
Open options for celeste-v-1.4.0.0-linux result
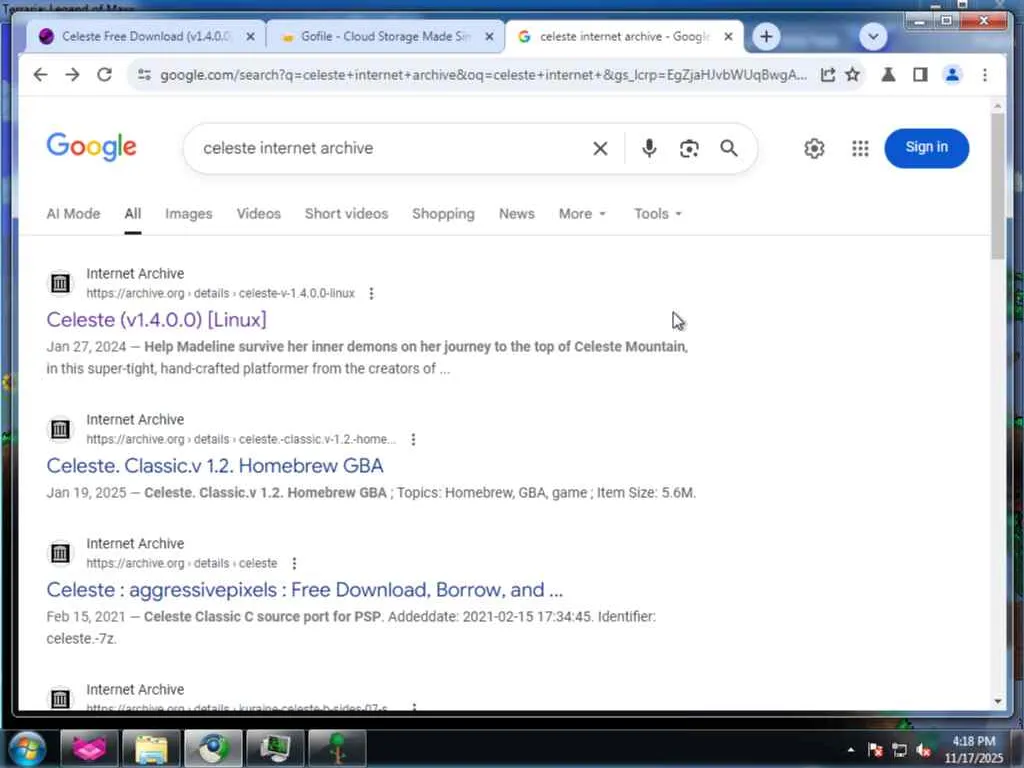pyautogui.click(x=371, y=294)
